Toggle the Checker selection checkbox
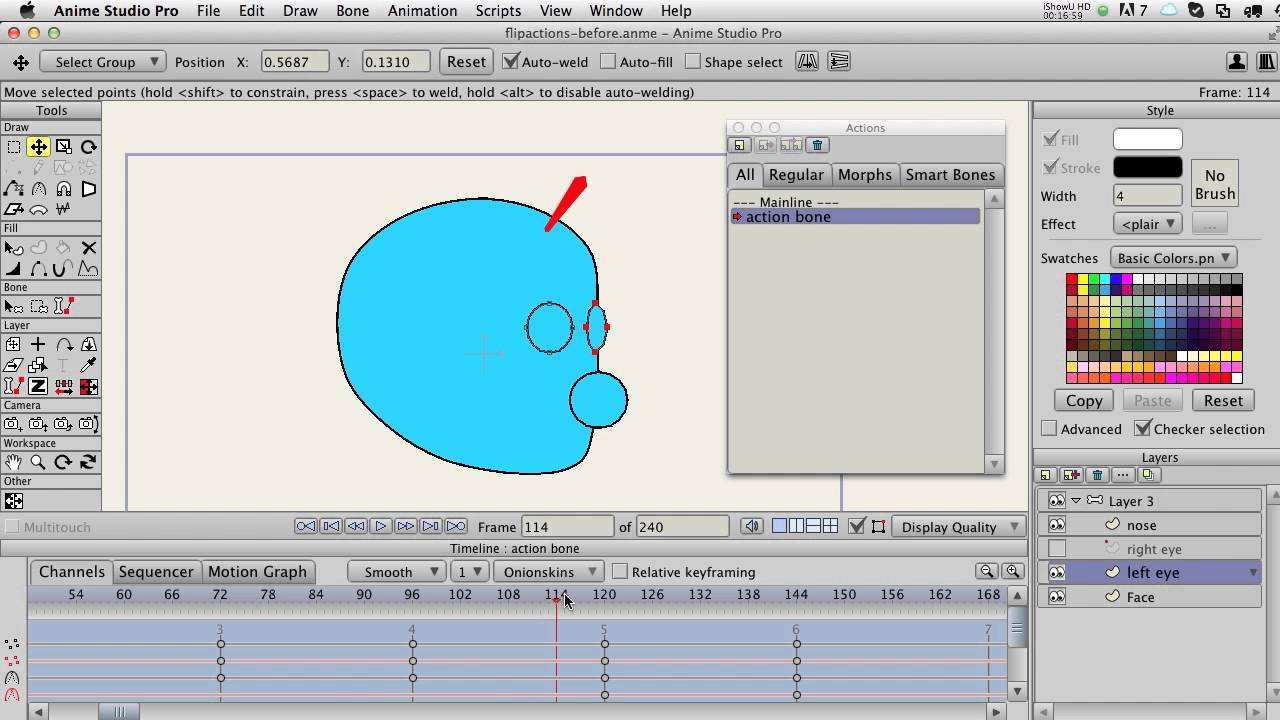1280x720 pixels. click(1143, 429)
